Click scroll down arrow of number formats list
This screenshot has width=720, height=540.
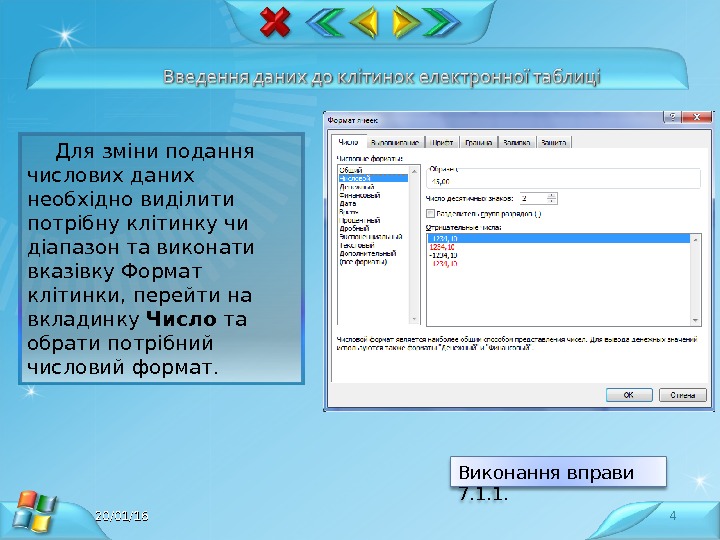pyautogui.click(x=414, y=319)
